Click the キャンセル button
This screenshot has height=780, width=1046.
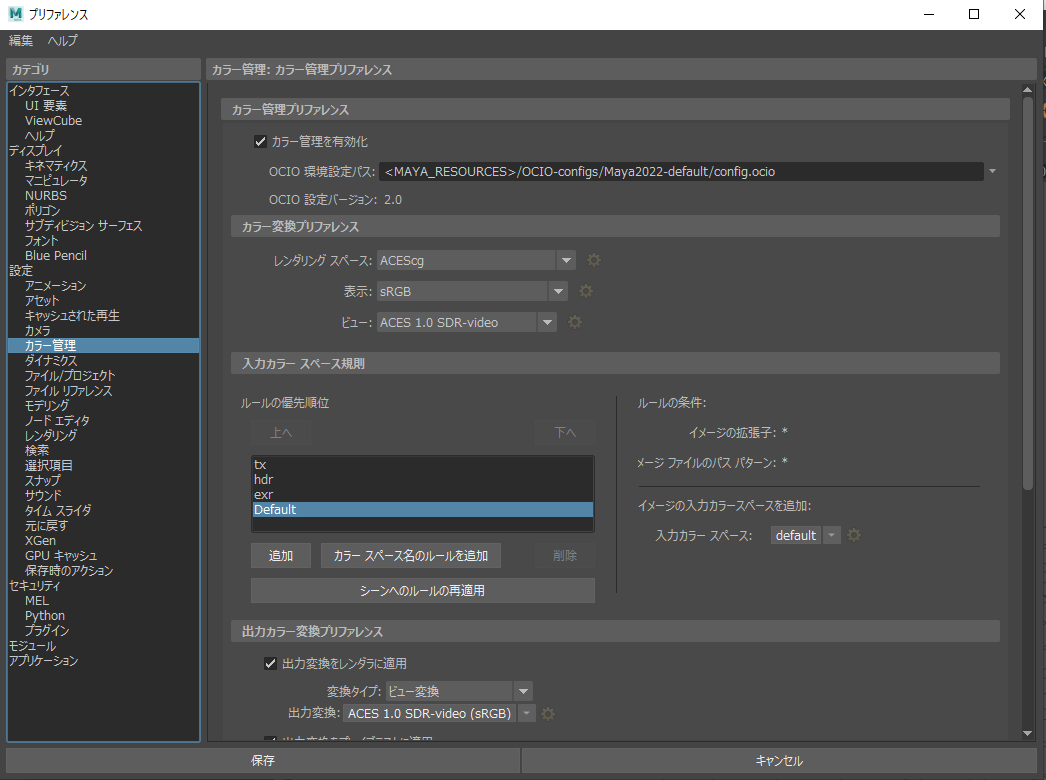(779, 761)
